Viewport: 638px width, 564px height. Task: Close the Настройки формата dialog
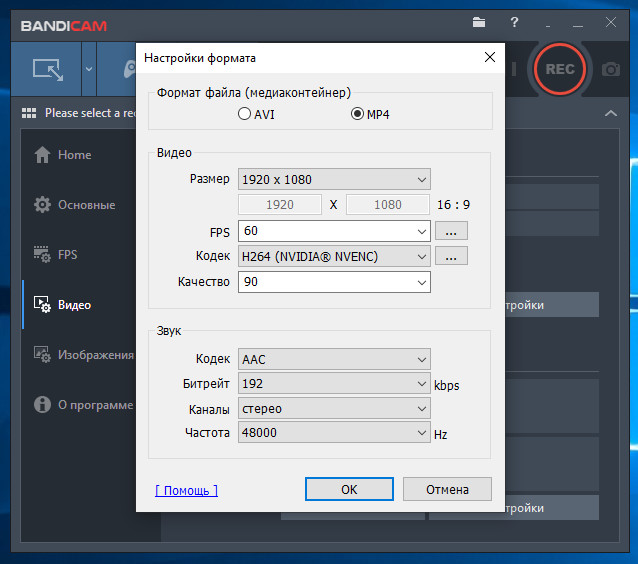(490, 57)
